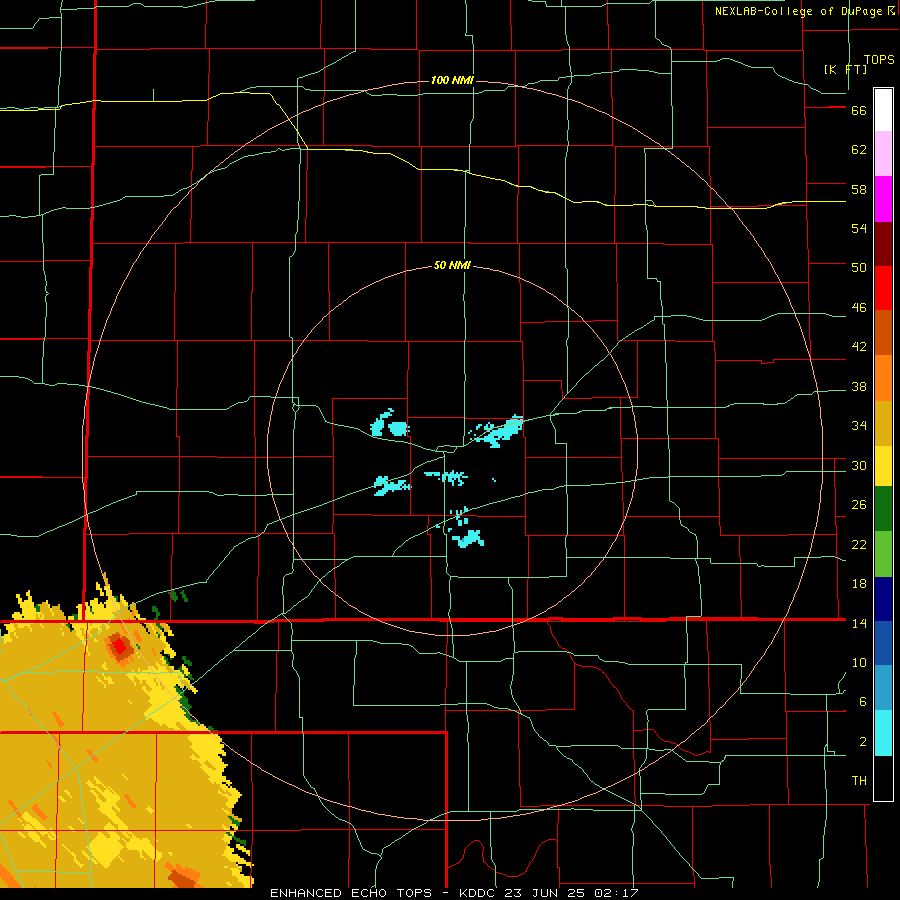Image resolution: width=900 pixels, height=900 pixels.
Task: Click the orange echo core at bottom edge
Action: tap(184, 878)
